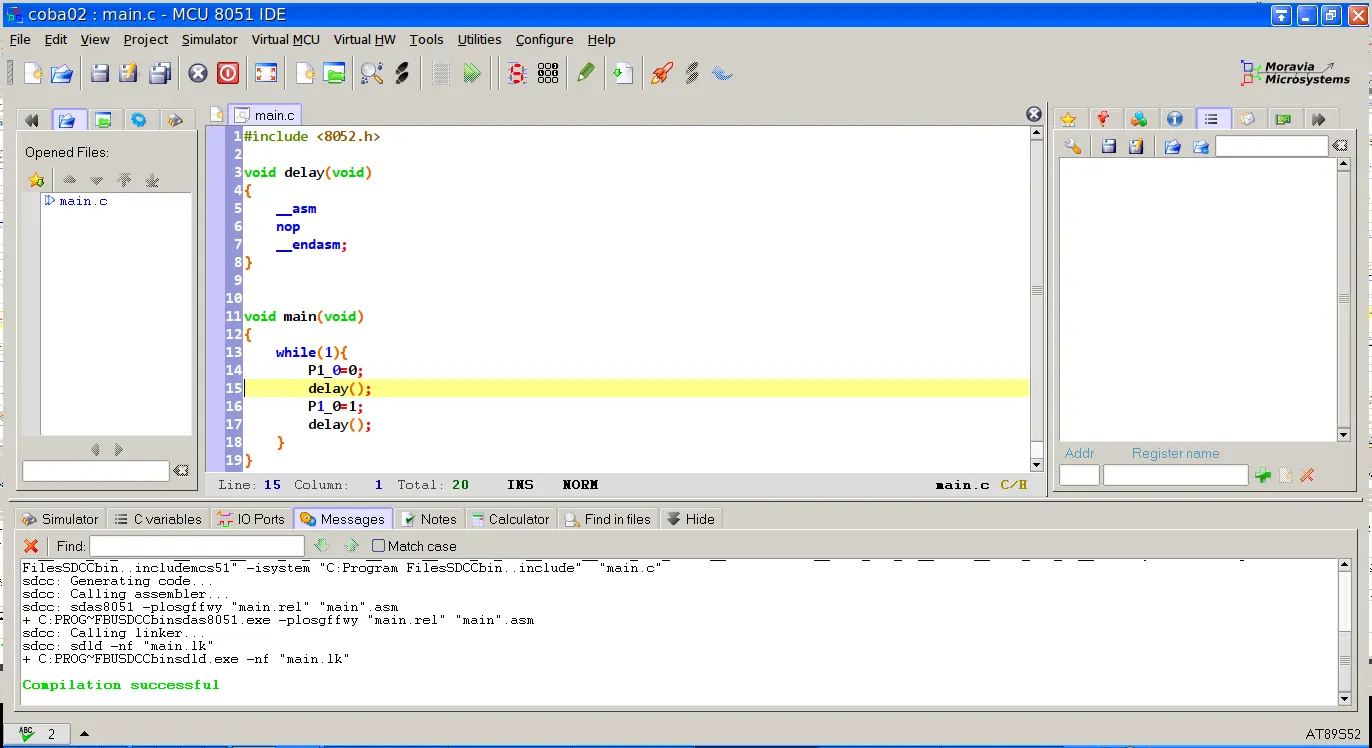Screen dimensions: 1372x748
Task: Click the green find-previous arrow in Messages
Action: (321, 546)
